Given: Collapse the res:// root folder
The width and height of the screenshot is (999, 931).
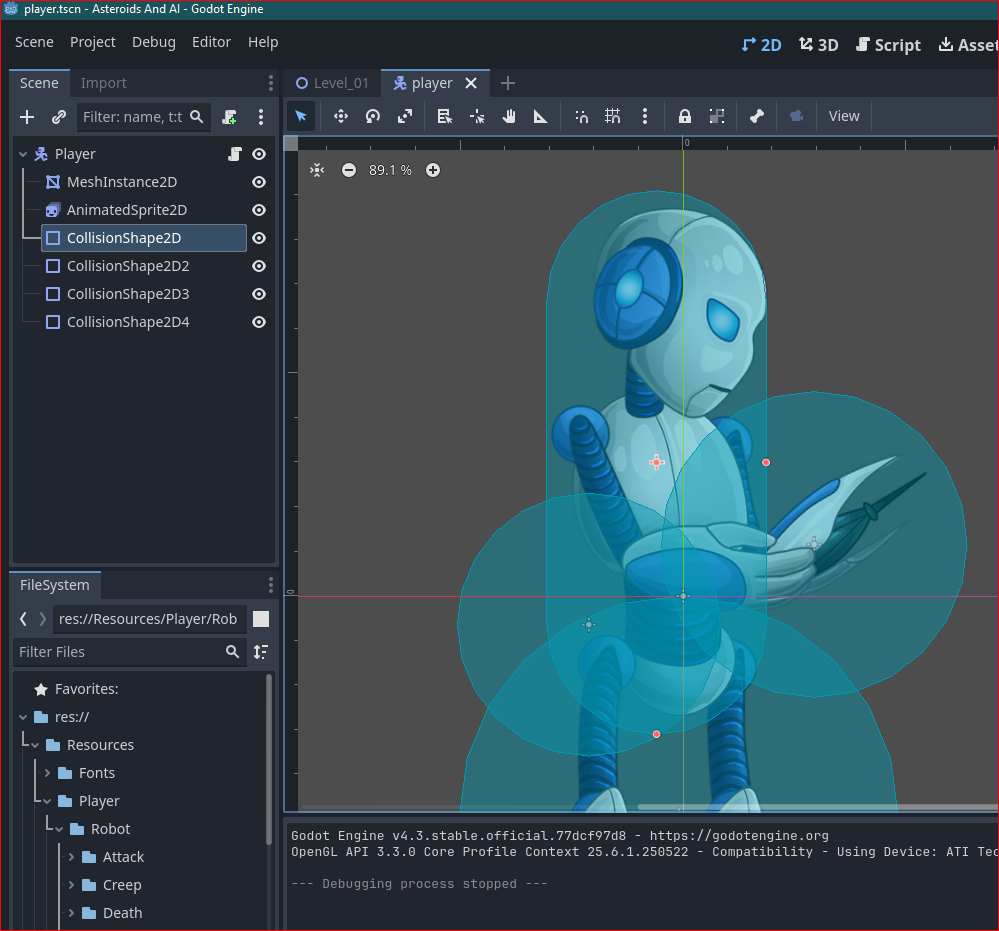Looking at the screenshot, I should [23, 718].
